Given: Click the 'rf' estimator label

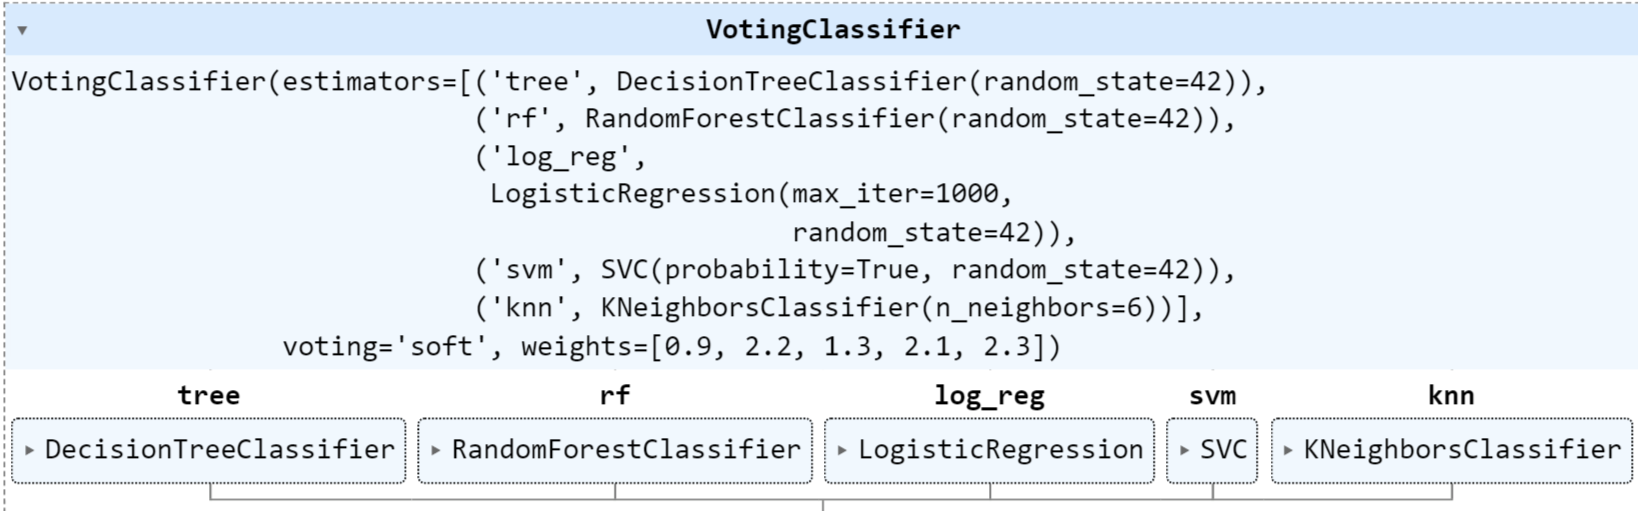Looking at the screenshot, I should pos(615,395).
